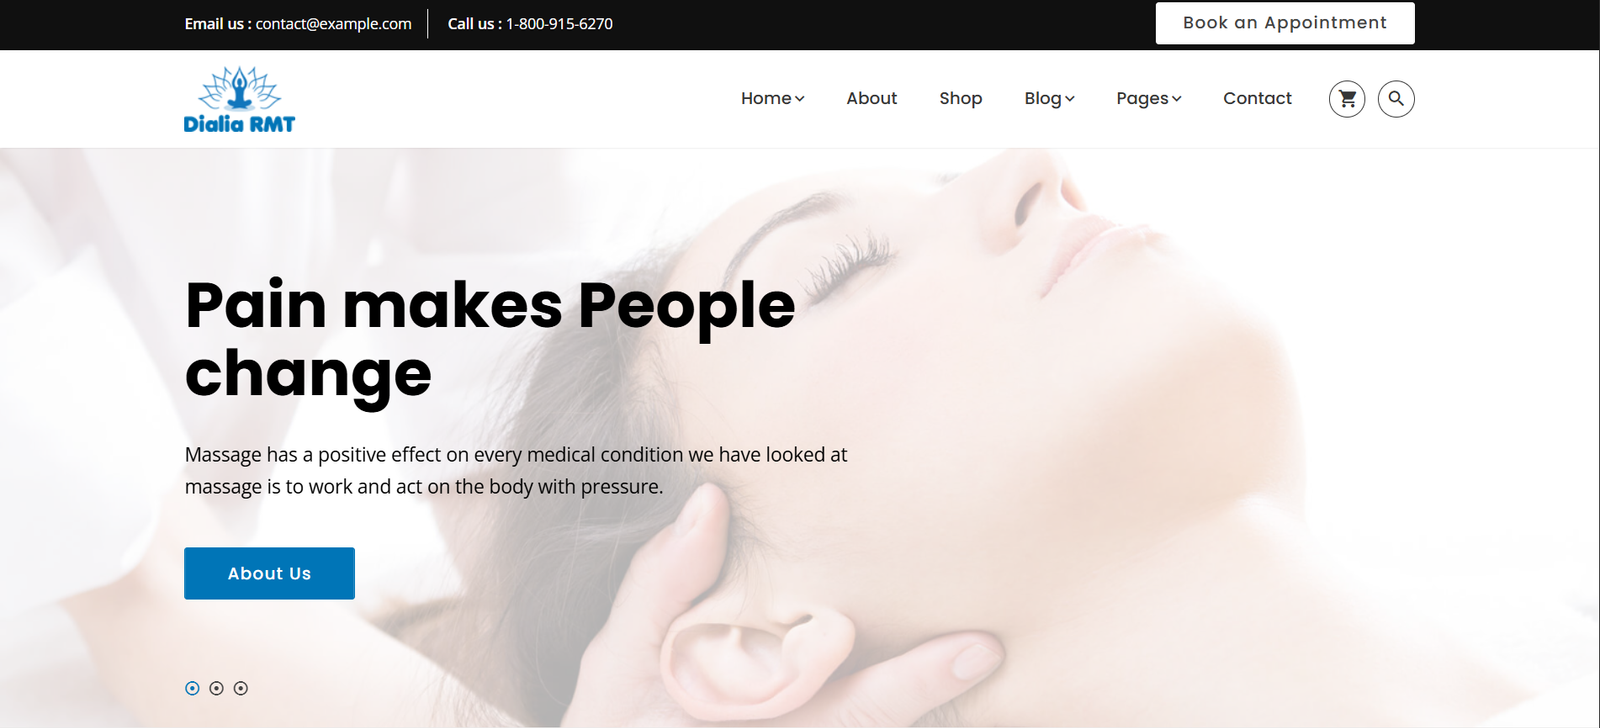This screenshot has height=728, width=1600.
Task: Click the contact@example.com email address
Action: 333,24
